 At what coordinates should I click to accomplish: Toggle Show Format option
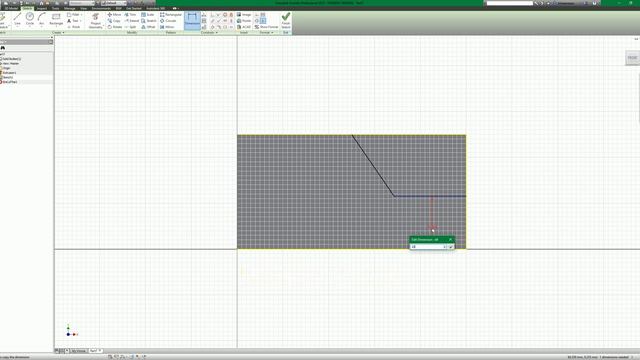tap(267, 27)
